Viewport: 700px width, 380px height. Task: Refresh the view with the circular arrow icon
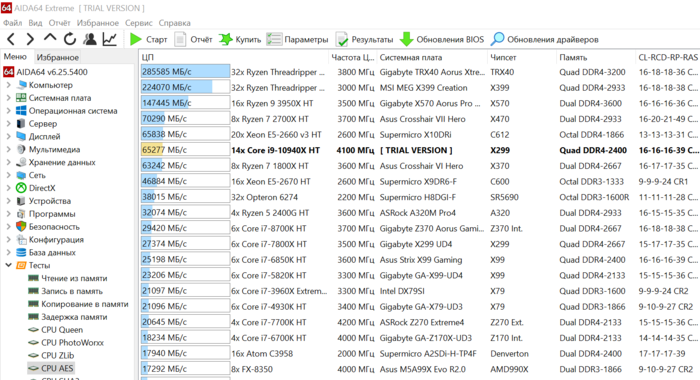point(70,39)
